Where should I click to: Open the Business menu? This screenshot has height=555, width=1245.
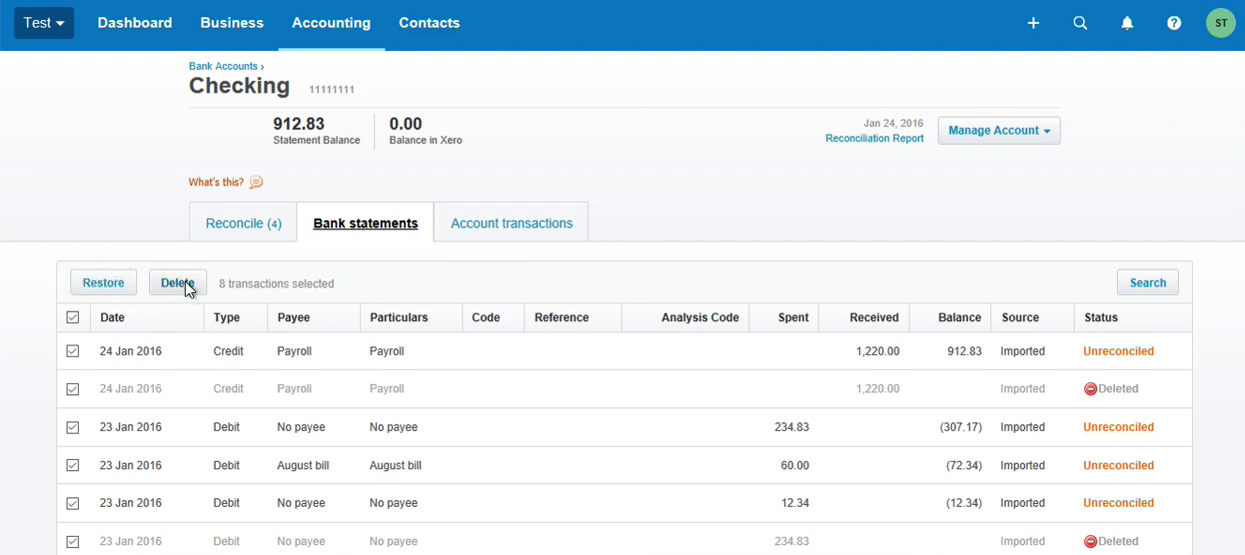tap(232, 23)
